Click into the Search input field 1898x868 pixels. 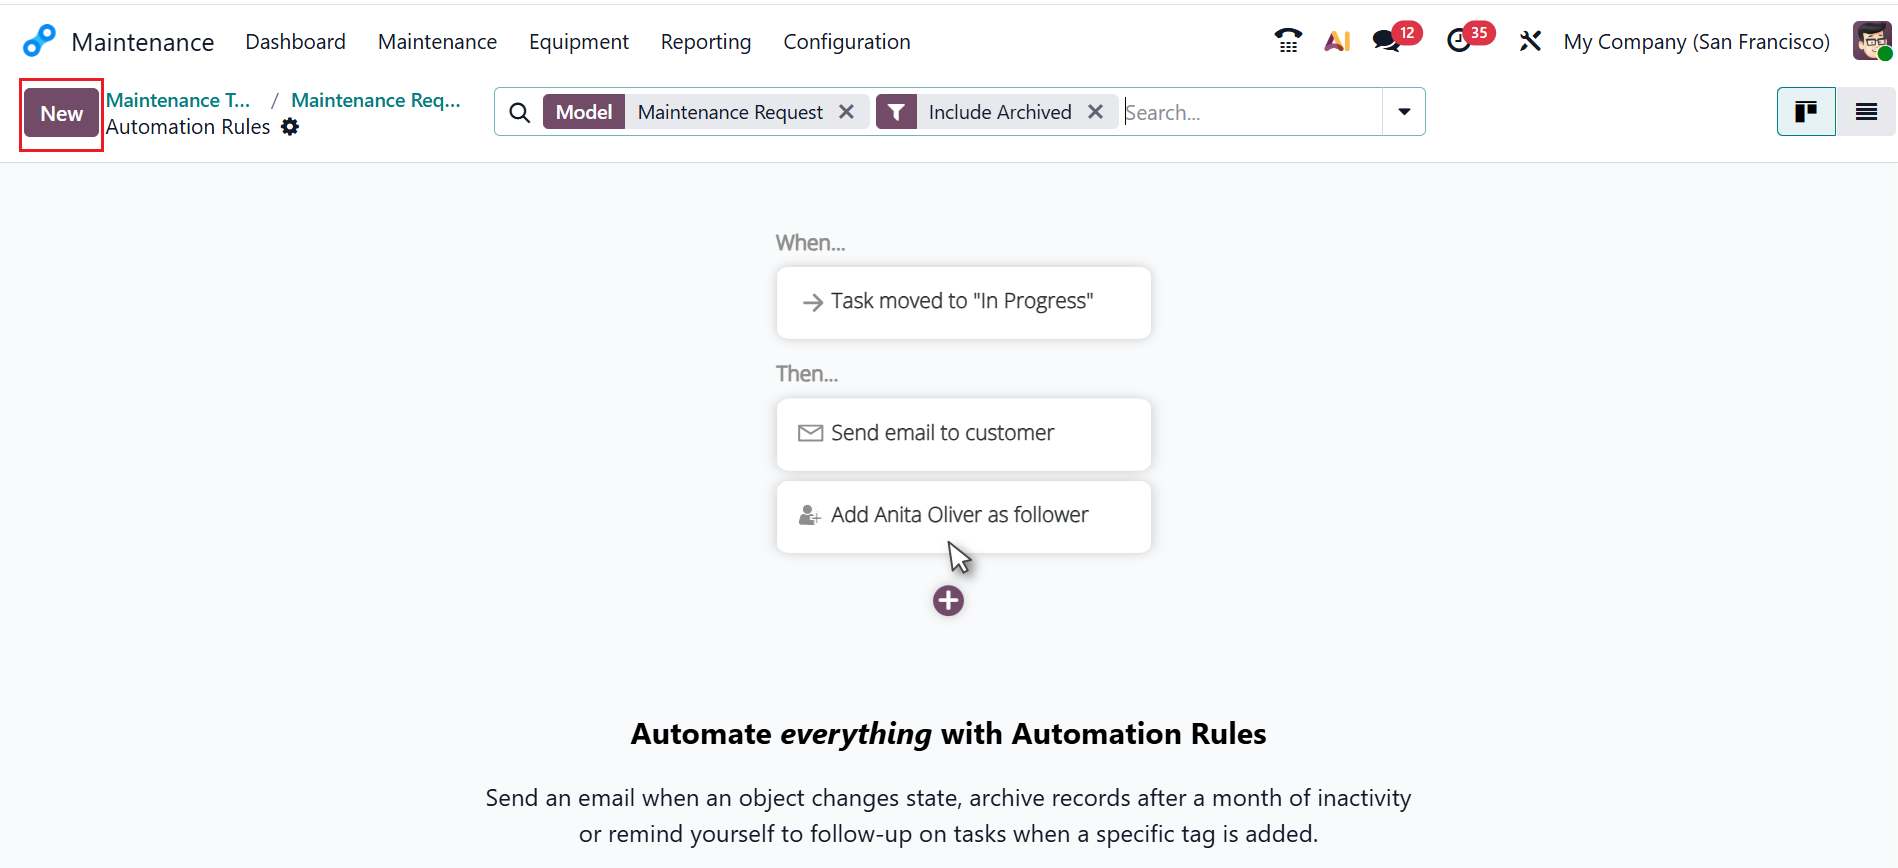click(1250, 112)
